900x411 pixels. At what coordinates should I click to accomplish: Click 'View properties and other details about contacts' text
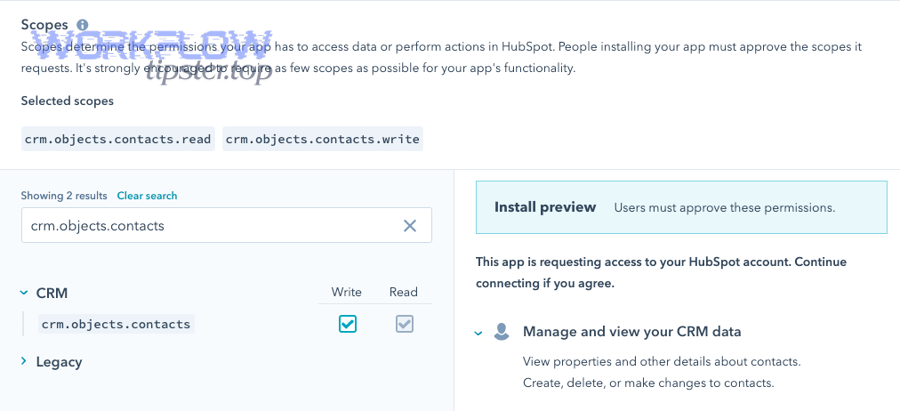[x=662, y=362]
